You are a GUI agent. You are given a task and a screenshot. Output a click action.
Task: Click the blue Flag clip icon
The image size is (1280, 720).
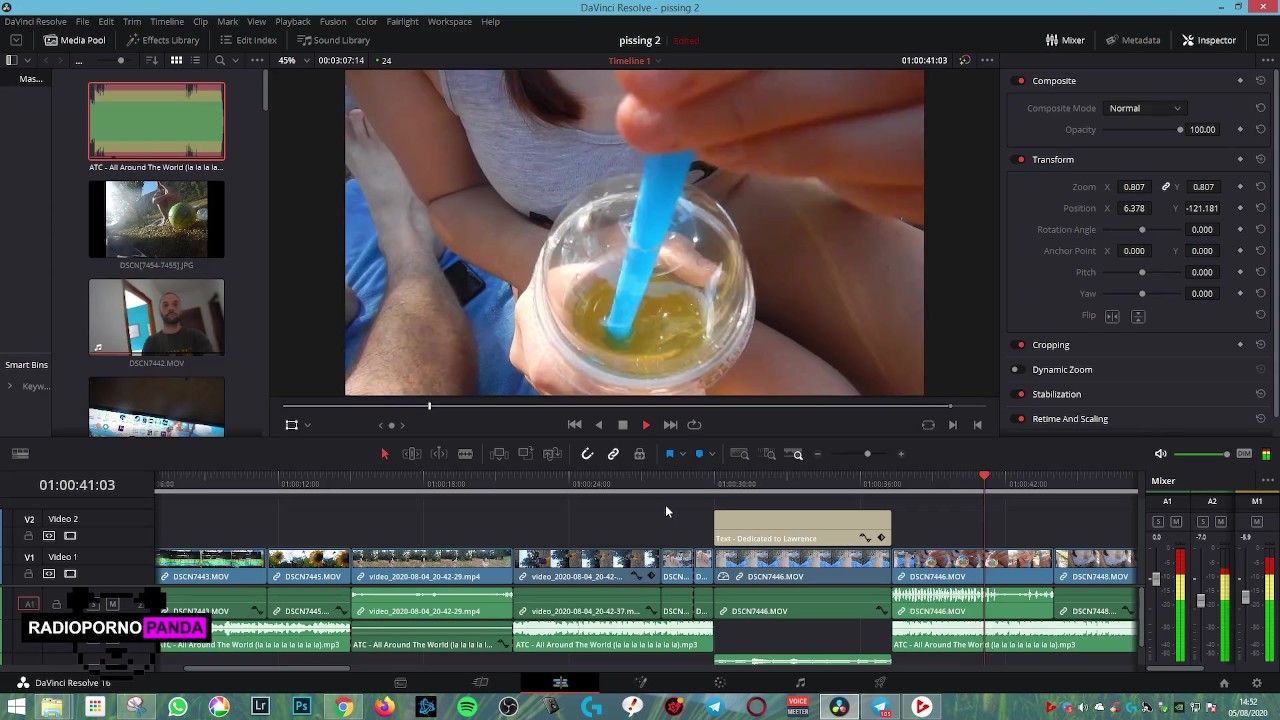click(670, 454)
